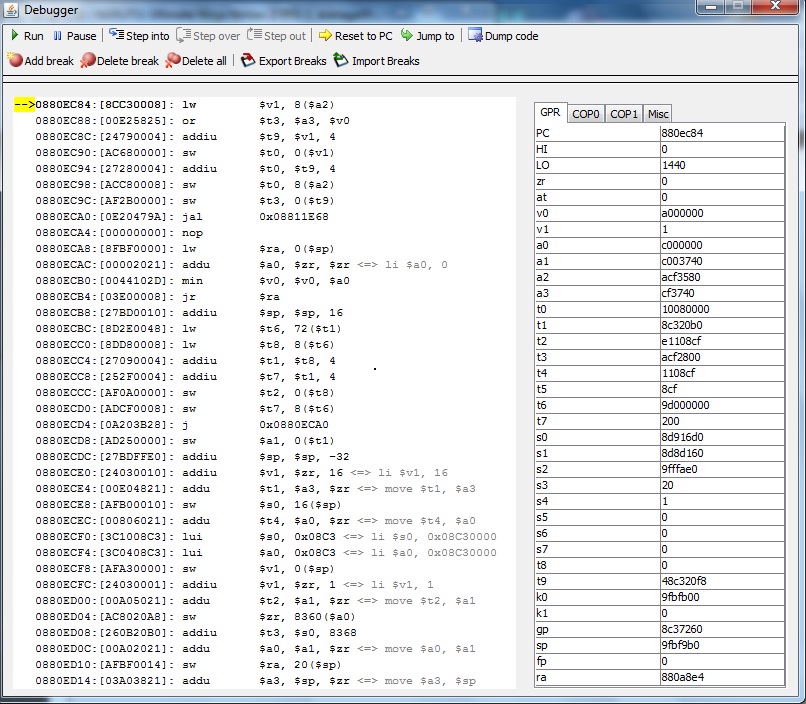Screen dimensions: 806x704
Task: Choose the Step into label
Action: pyautogui.click(x=148, y=36)
